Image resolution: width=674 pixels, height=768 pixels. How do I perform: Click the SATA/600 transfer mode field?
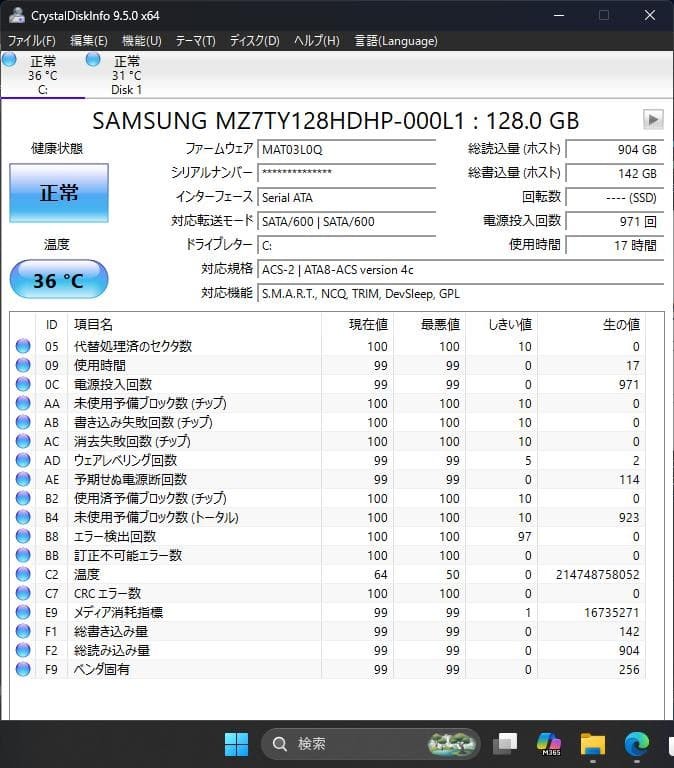pyautogui.click(x=346, y=221)
